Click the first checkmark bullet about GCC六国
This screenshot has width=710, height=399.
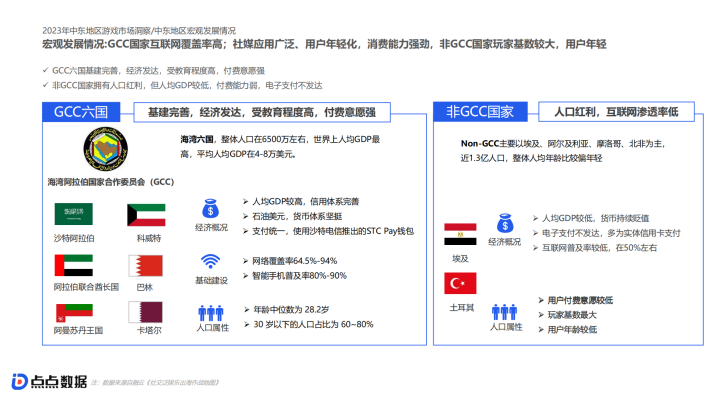coord(154,71)
